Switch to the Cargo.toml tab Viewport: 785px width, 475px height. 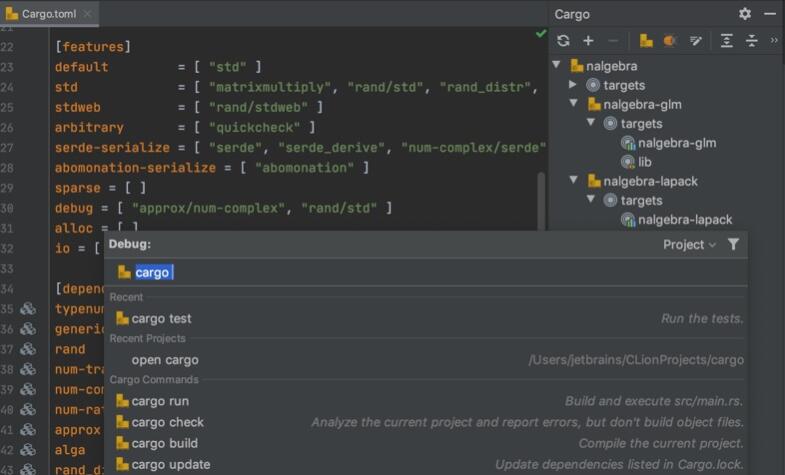(x=49, y=14)
